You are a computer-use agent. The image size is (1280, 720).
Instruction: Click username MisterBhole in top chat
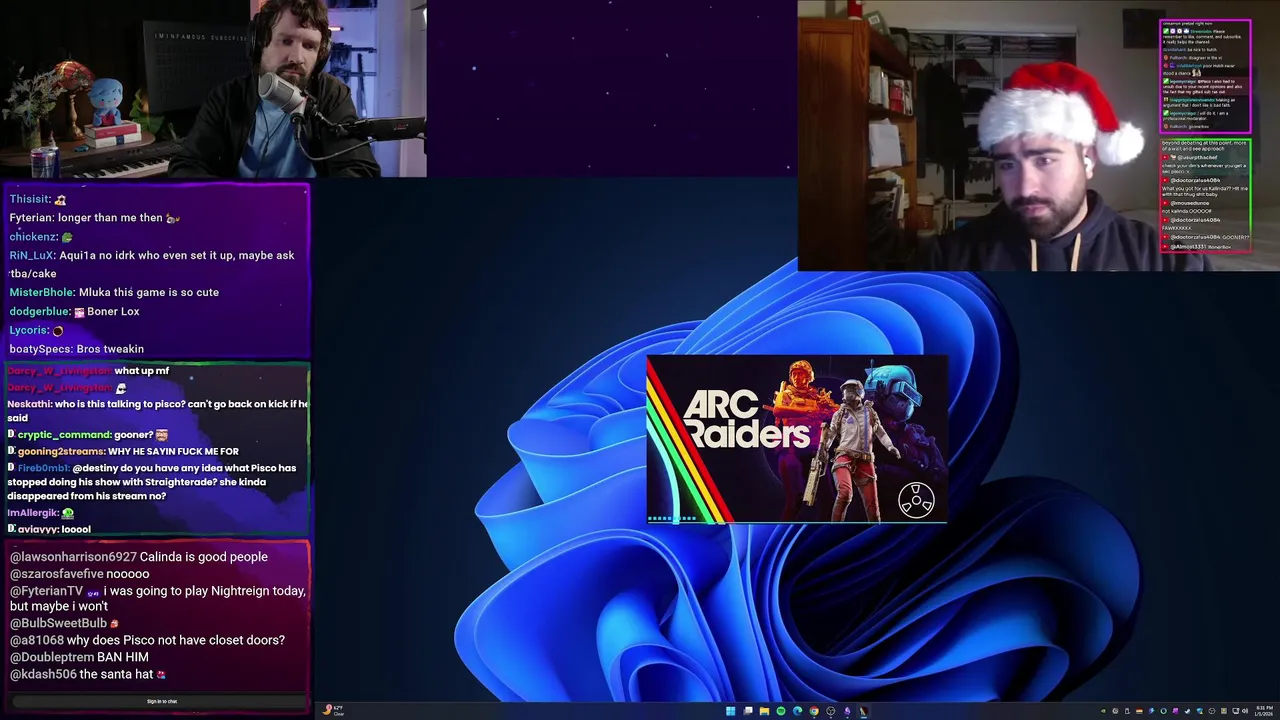click(42, 292)
